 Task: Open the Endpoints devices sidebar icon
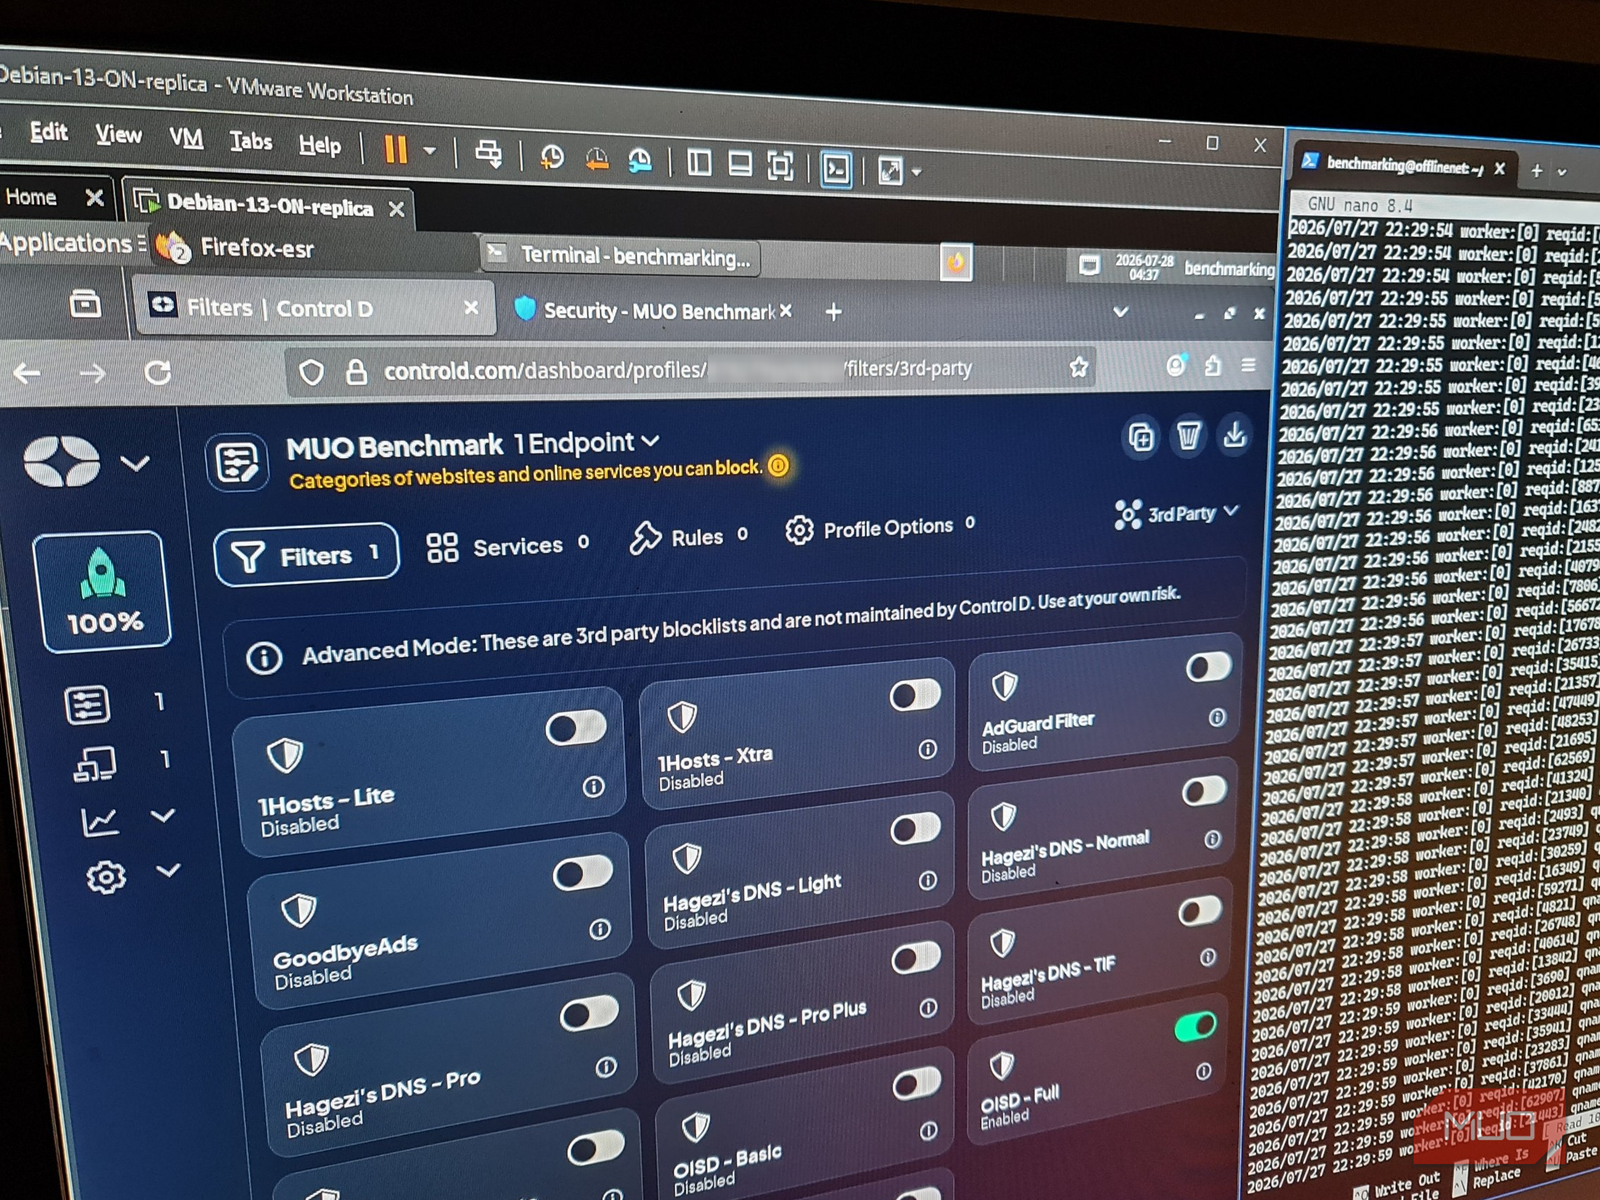coord(95,764)
